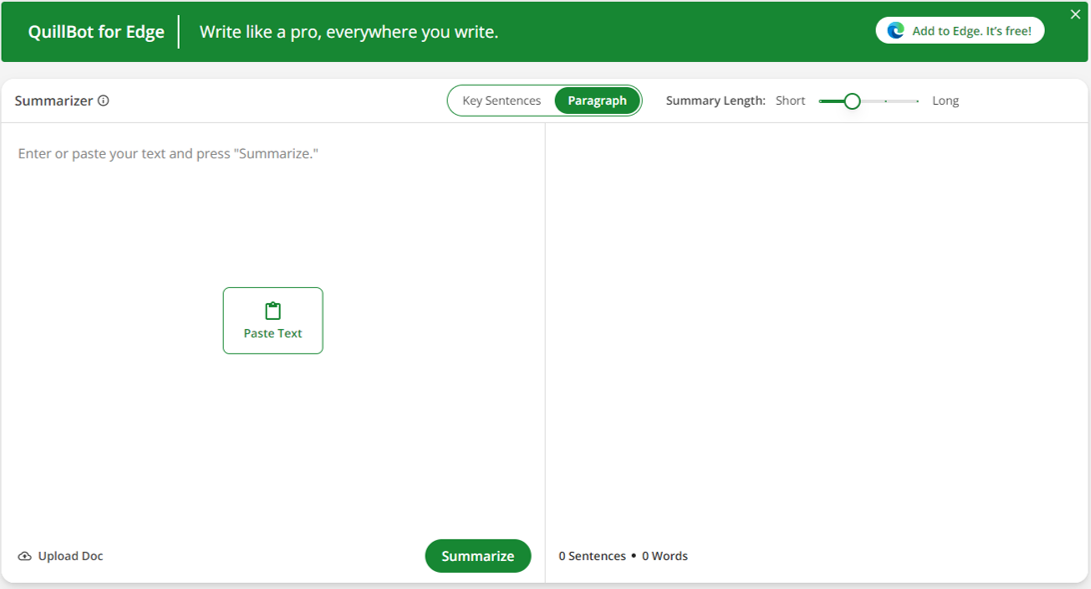Set summary length to Long end of slider

918,102
